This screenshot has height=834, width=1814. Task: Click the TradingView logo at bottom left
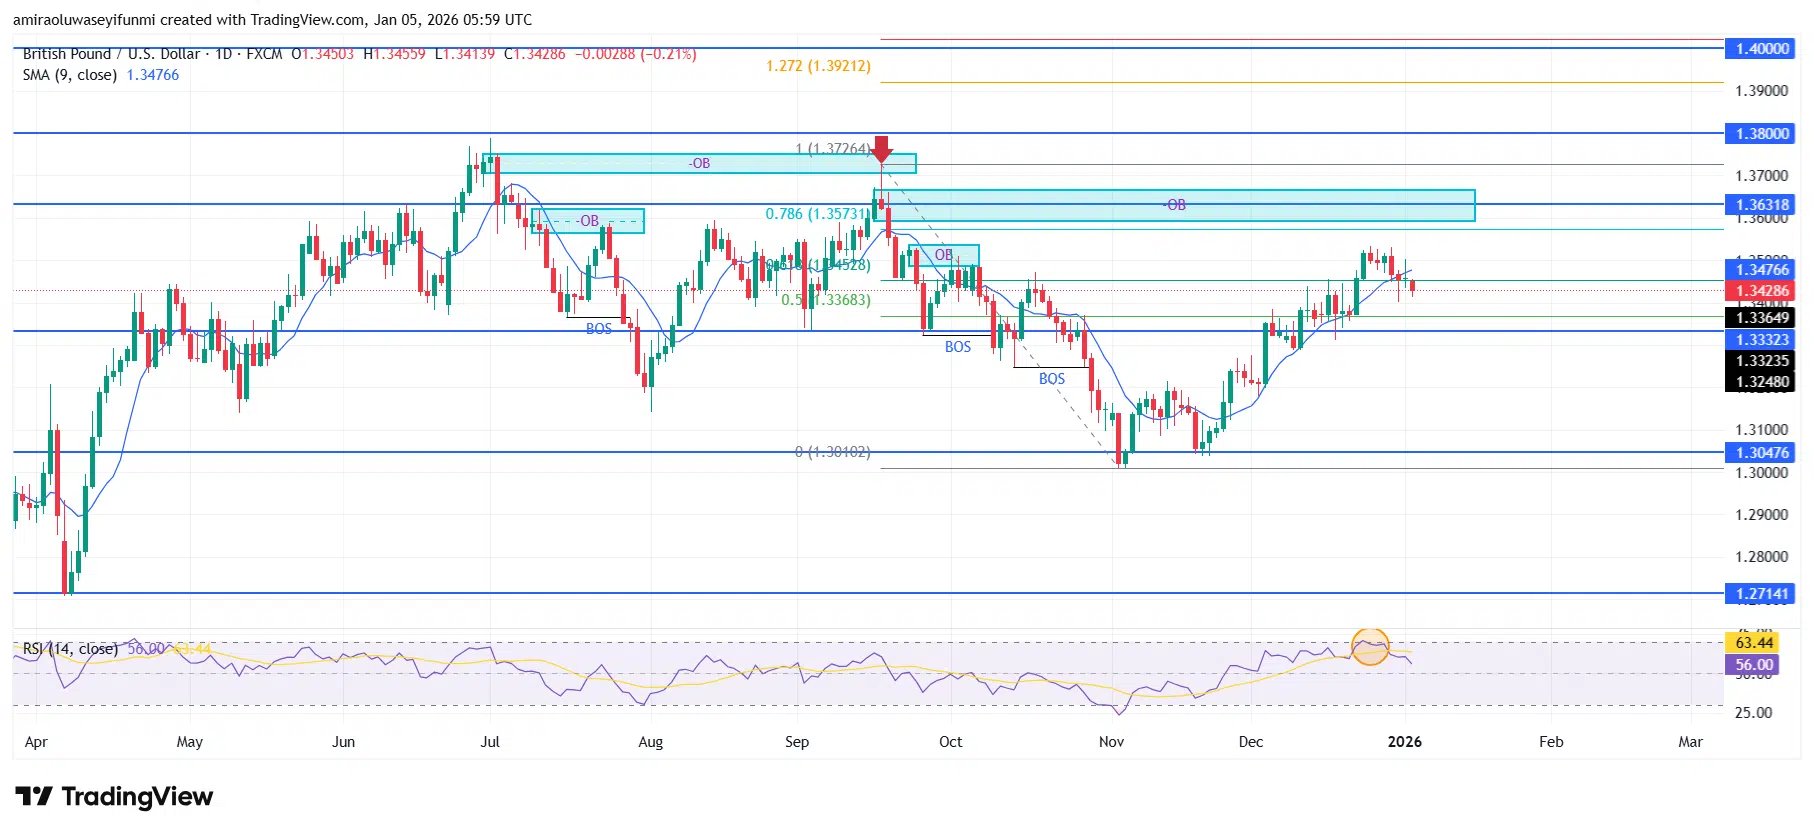coord(114,797)
